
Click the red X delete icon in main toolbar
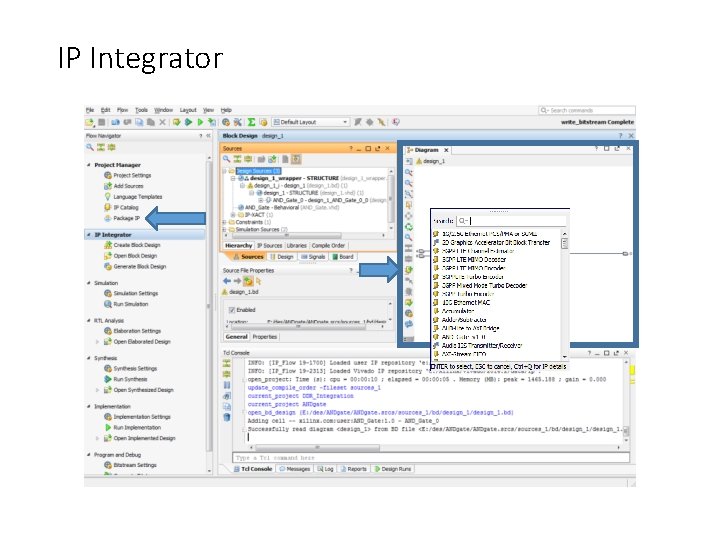coord(162,122)
